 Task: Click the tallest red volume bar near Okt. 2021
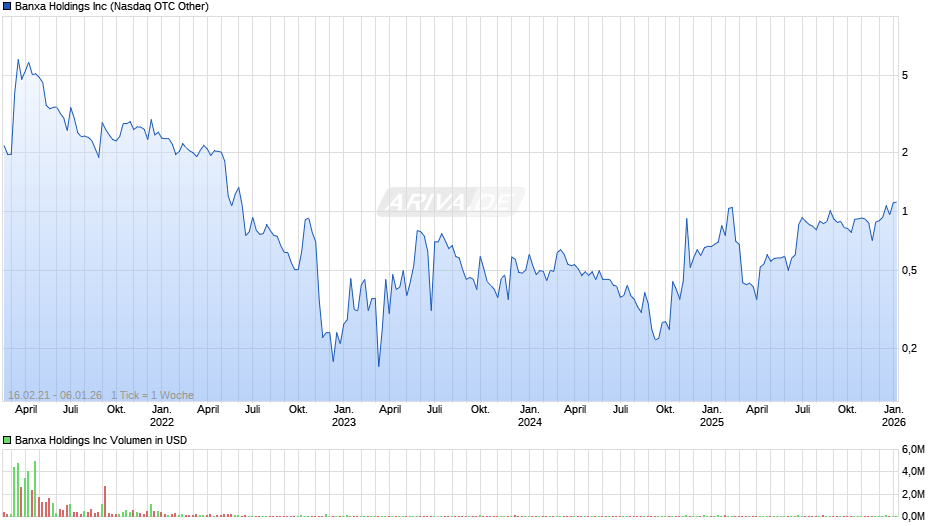click(x=105, y=501)
